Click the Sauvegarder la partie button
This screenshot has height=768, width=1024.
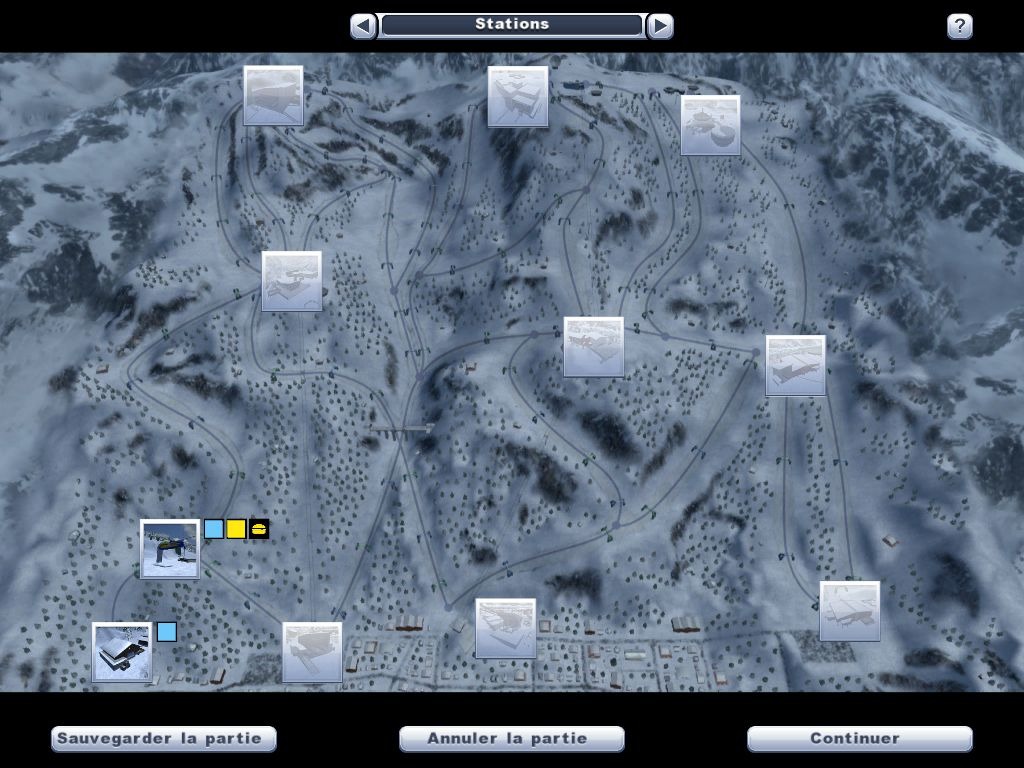[x=164, y=739]
